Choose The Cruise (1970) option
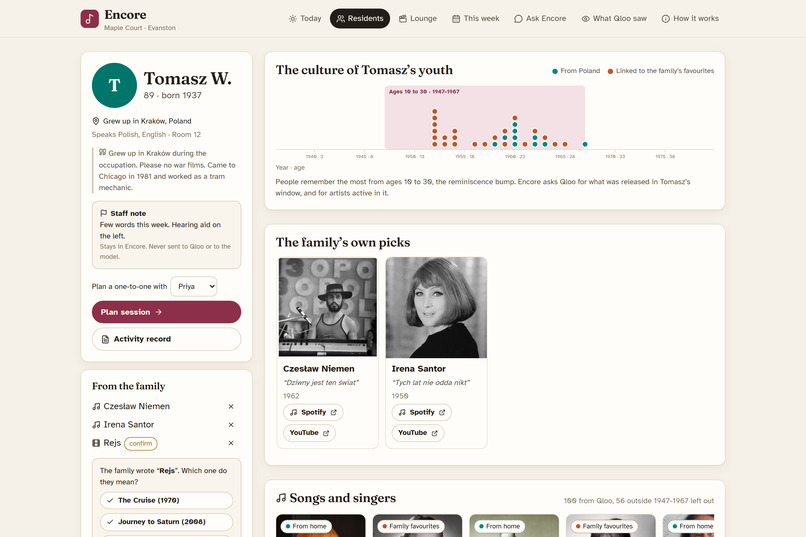This screenshot has height=537, width=806. pos(167,501)
